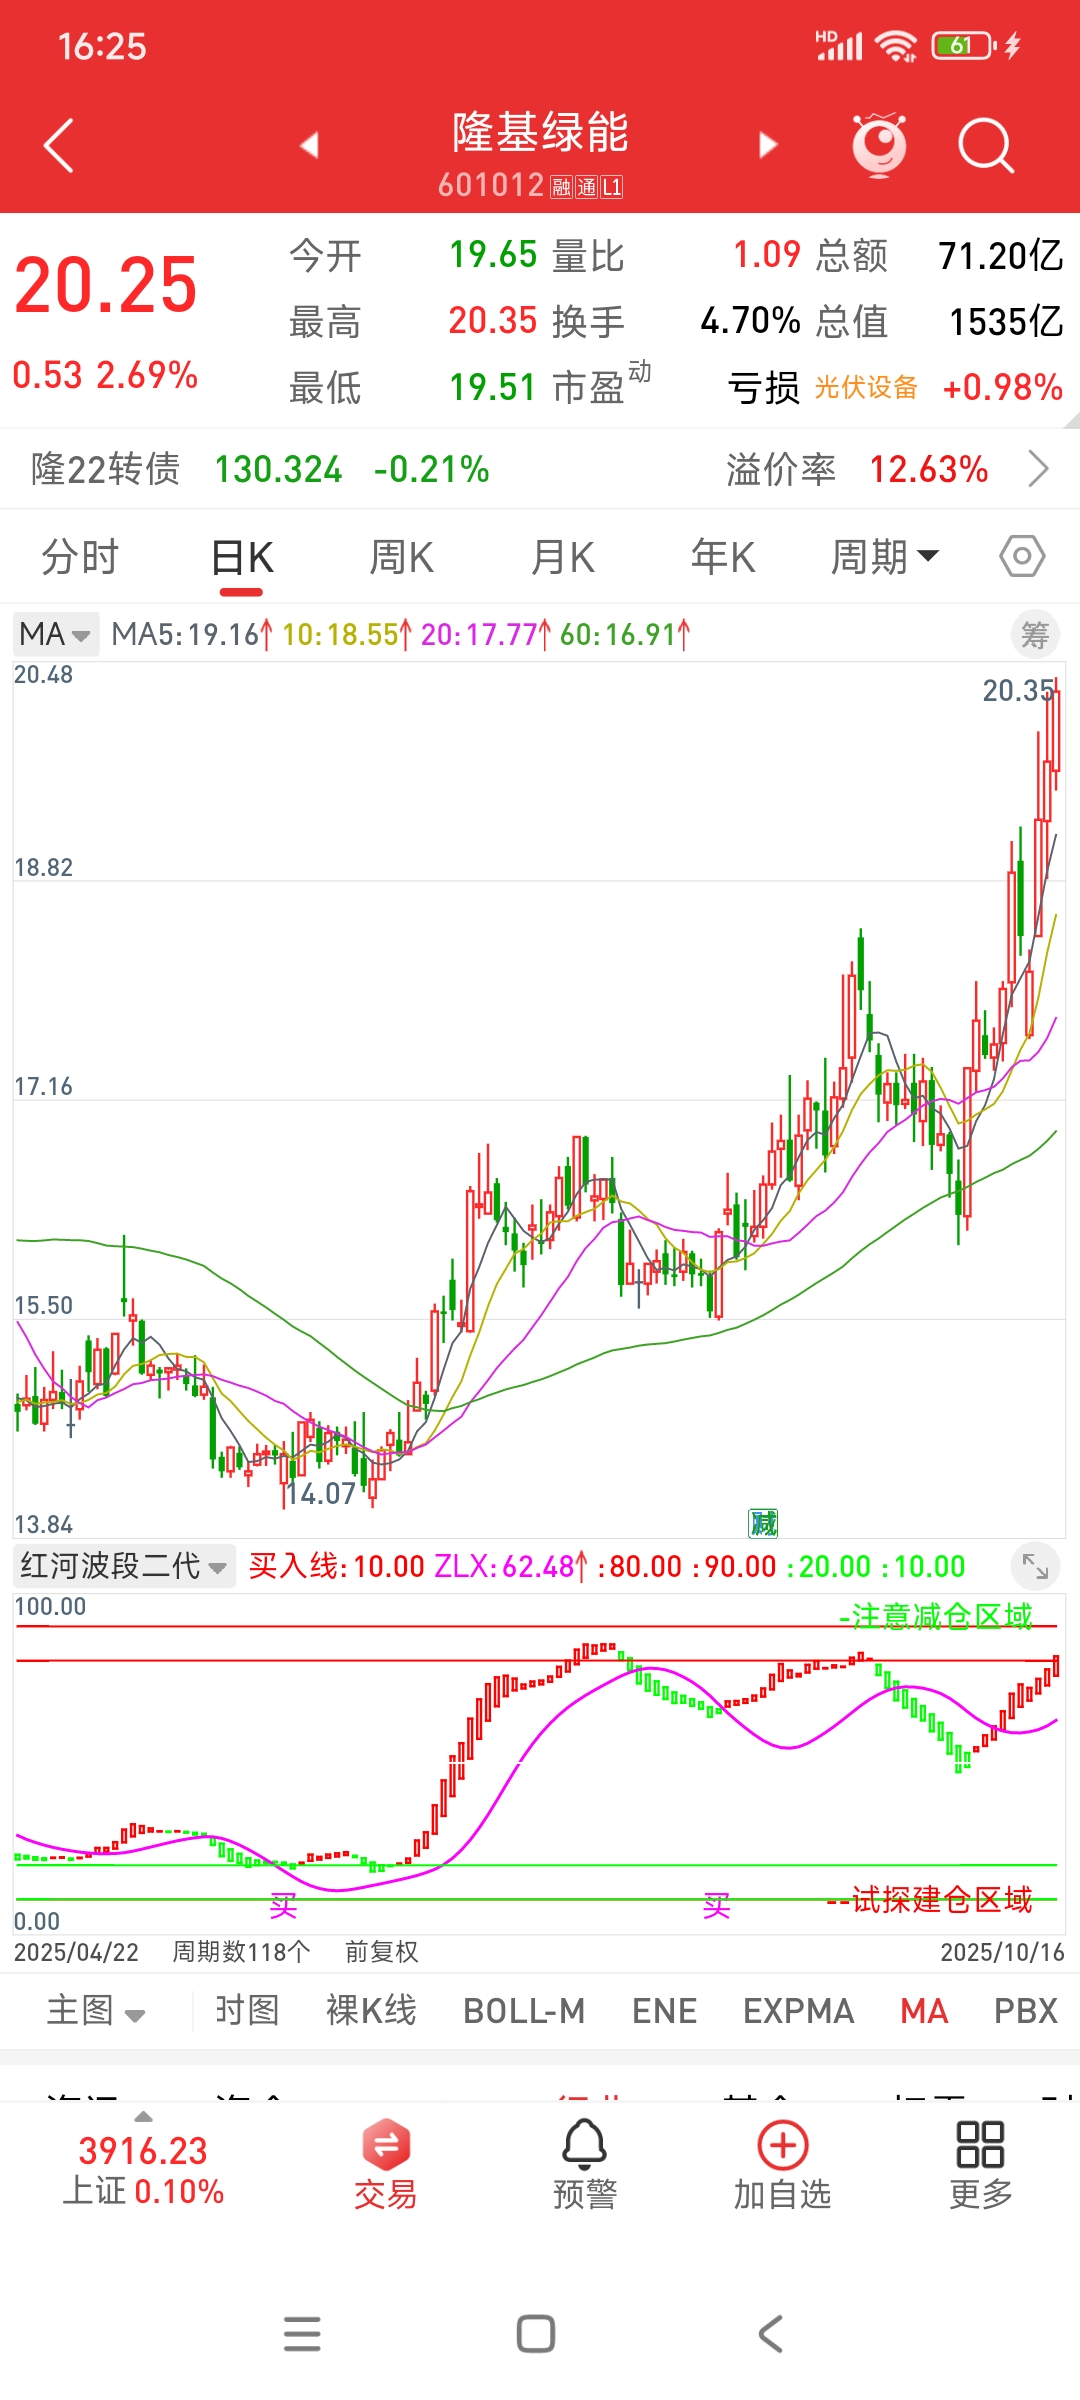Tap 溢价率 12.63% value
Image resolution: width=1080 pixels, height=2400 pixels.
[x=929, y=468]
